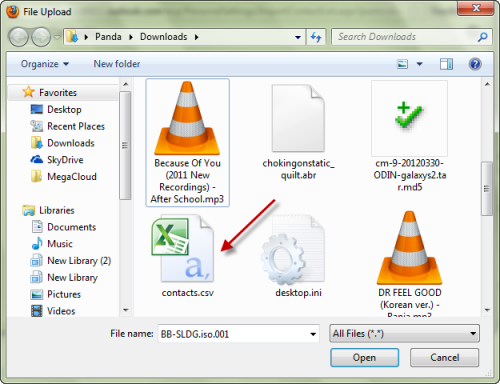Click the SkyDrive cloud icon
Screen dimensions: 500x384
37,159
